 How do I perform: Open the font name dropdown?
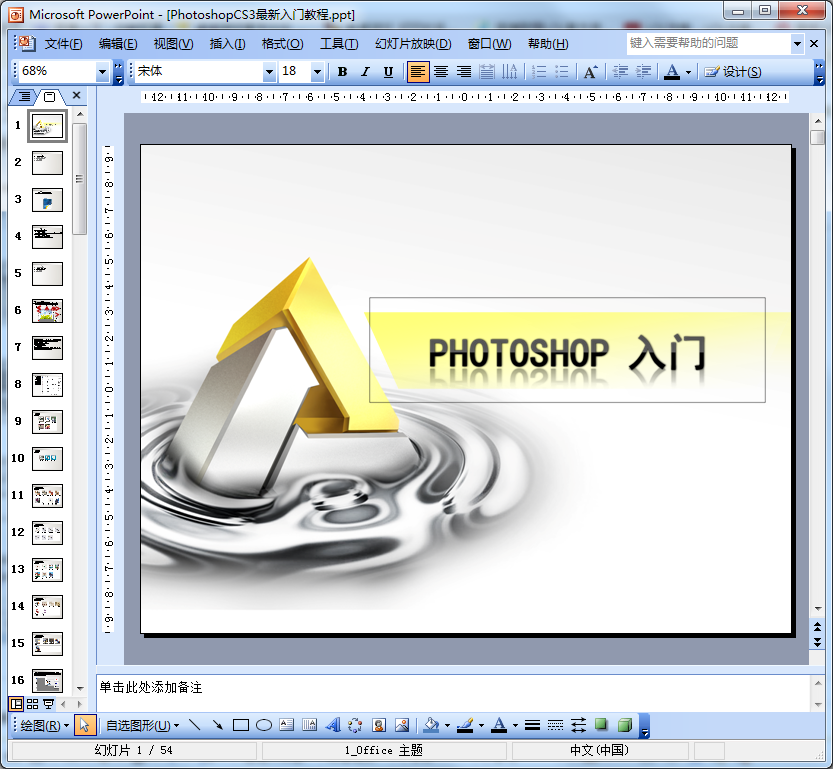coord(269,71)
